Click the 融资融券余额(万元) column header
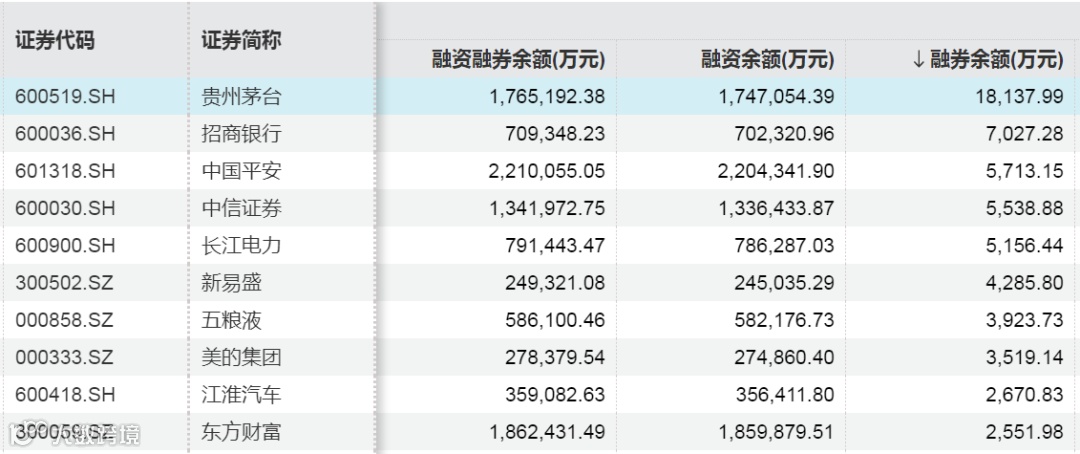Screen dimensions: 1080x454 pyautogui.click(x=519, y=60)
